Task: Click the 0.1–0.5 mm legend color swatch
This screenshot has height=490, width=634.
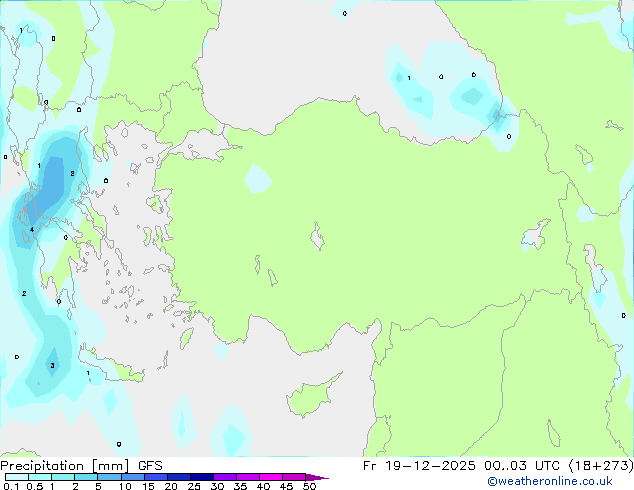Action: pos(17,477)
